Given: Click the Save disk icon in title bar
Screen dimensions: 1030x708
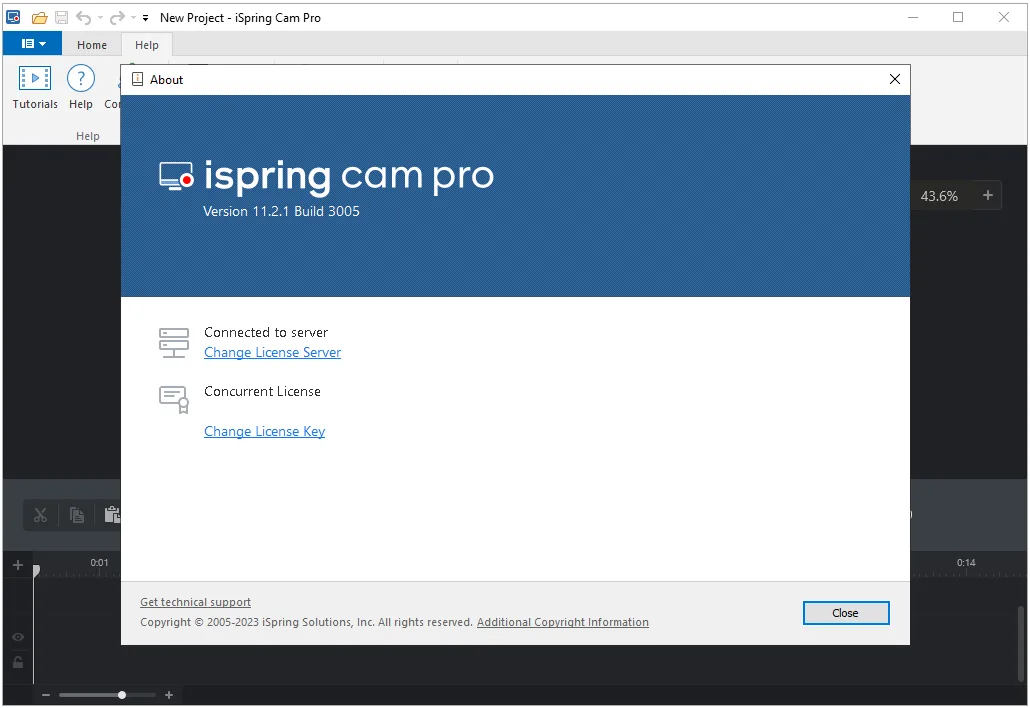Looking at the screenshot, I should tap(61, 18).
